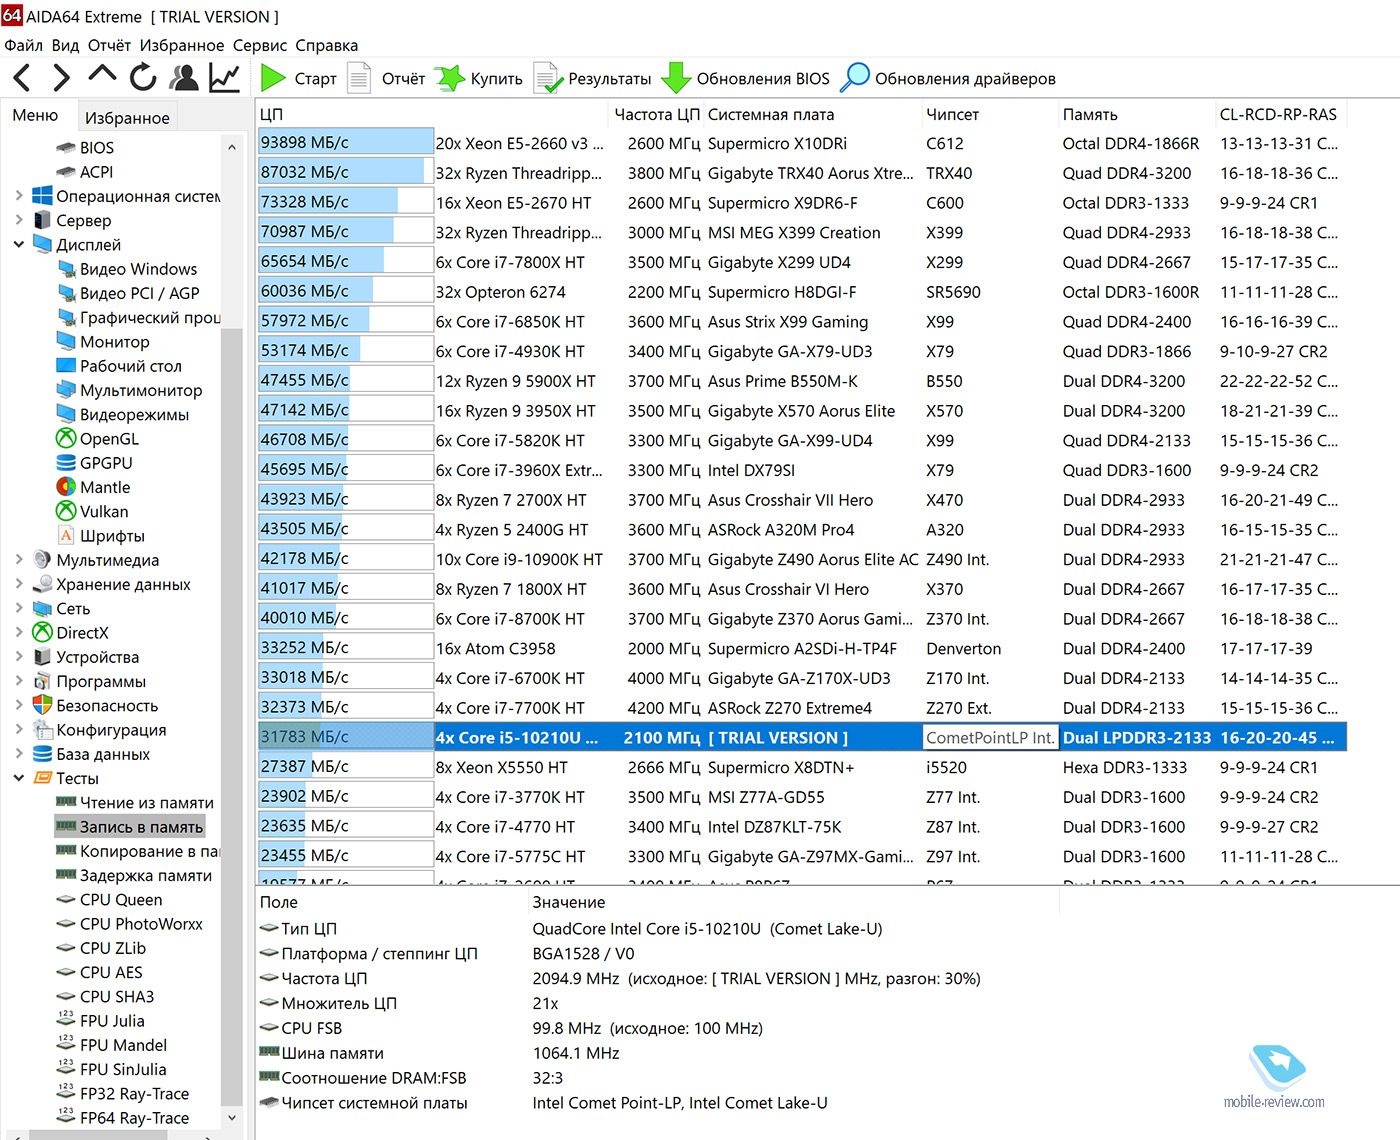The width and height of the screenshot is (1400, 1140).
Task: Sort by Частота ЦП column header
Action: pyautogui.click(x=656, y=114)
